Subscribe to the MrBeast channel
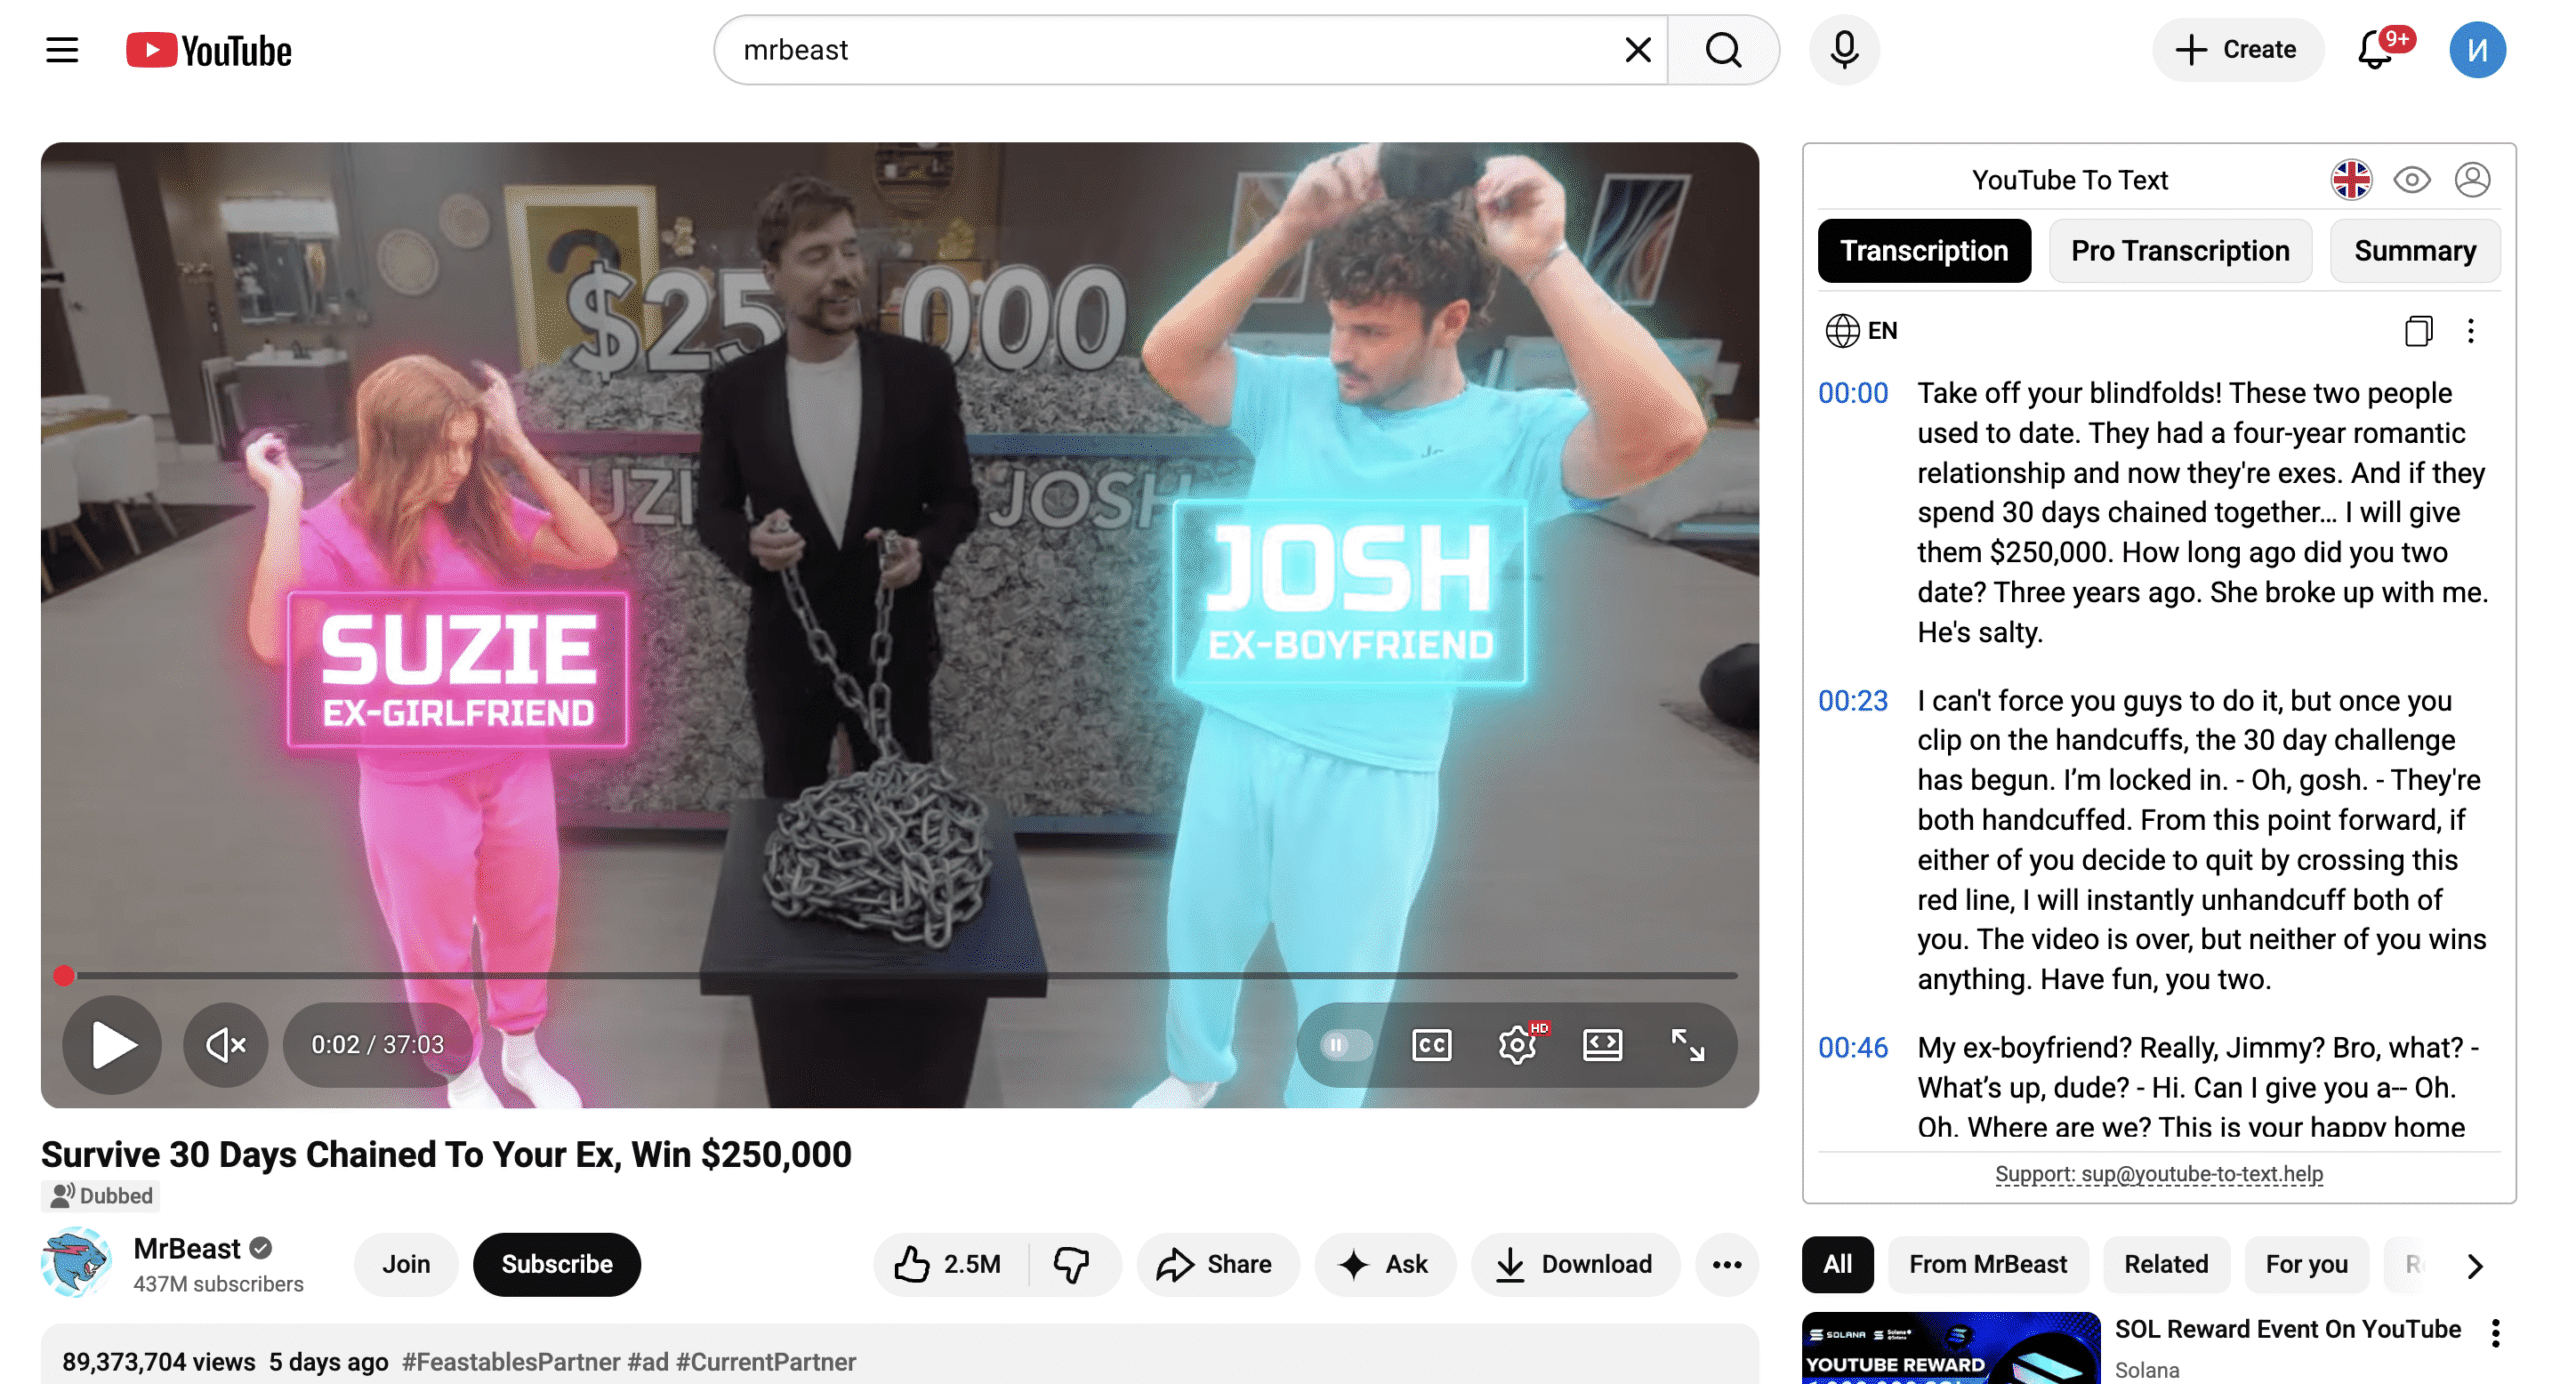Screen dimensions: 2560x1384 556,1264
